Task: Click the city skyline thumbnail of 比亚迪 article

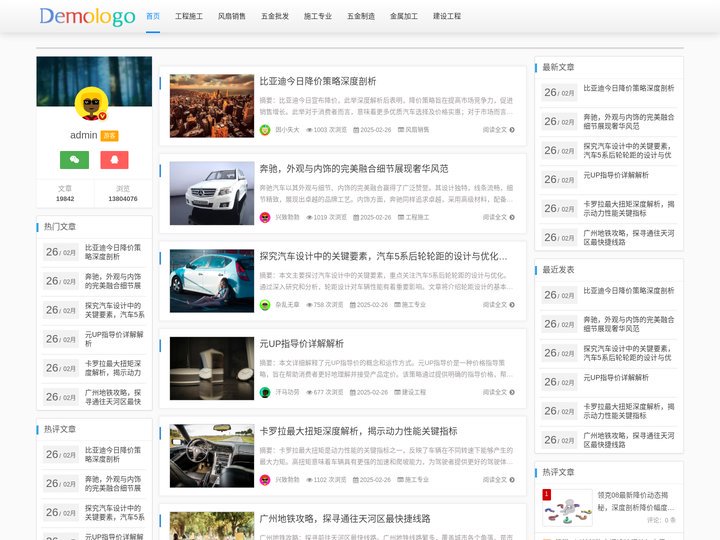Action: pyautogui.click(x=212, y=106)
